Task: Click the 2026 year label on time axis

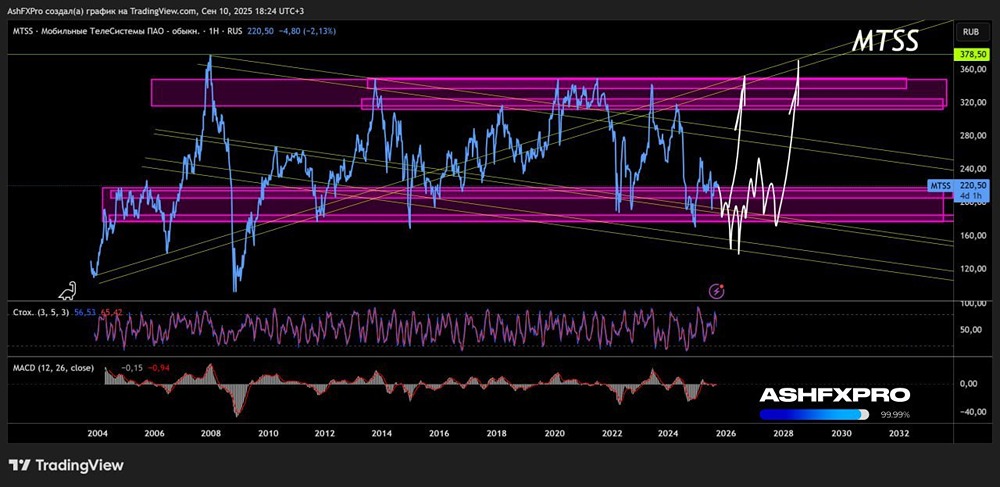Action: (724, 433)
